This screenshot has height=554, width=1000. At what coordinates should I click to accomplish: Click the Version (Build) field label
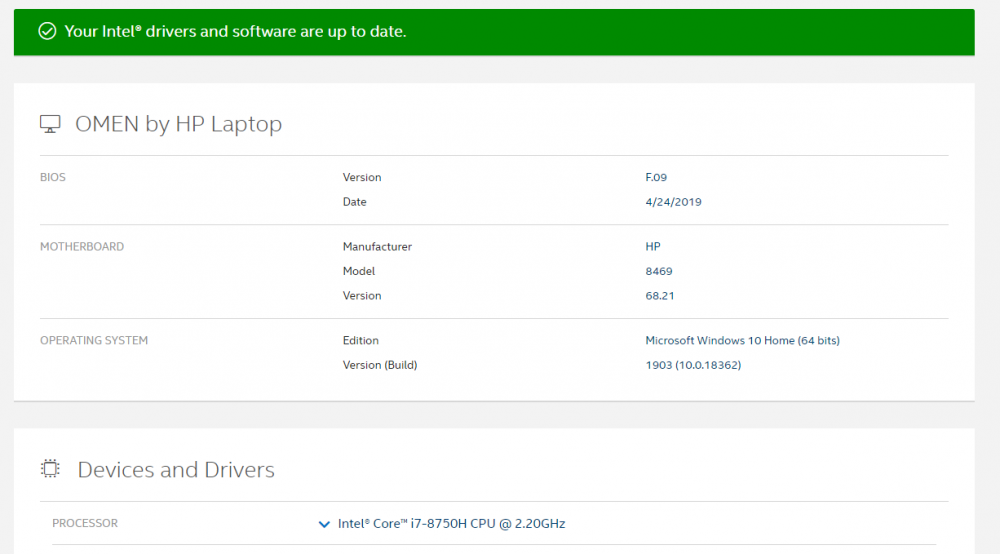[x=379, y=365]
